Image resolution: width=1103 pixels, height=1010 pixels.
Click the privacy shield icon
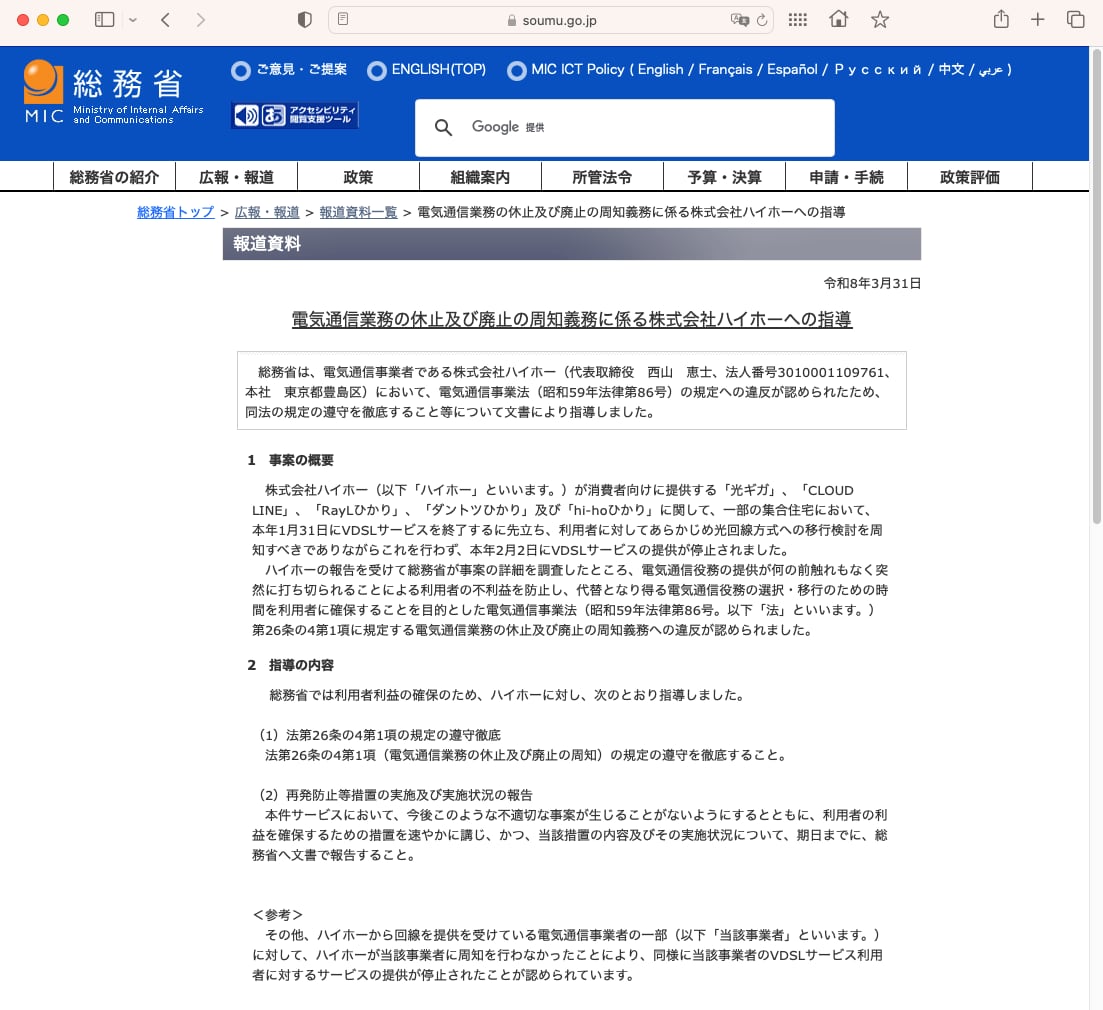[x=305, y=20]
